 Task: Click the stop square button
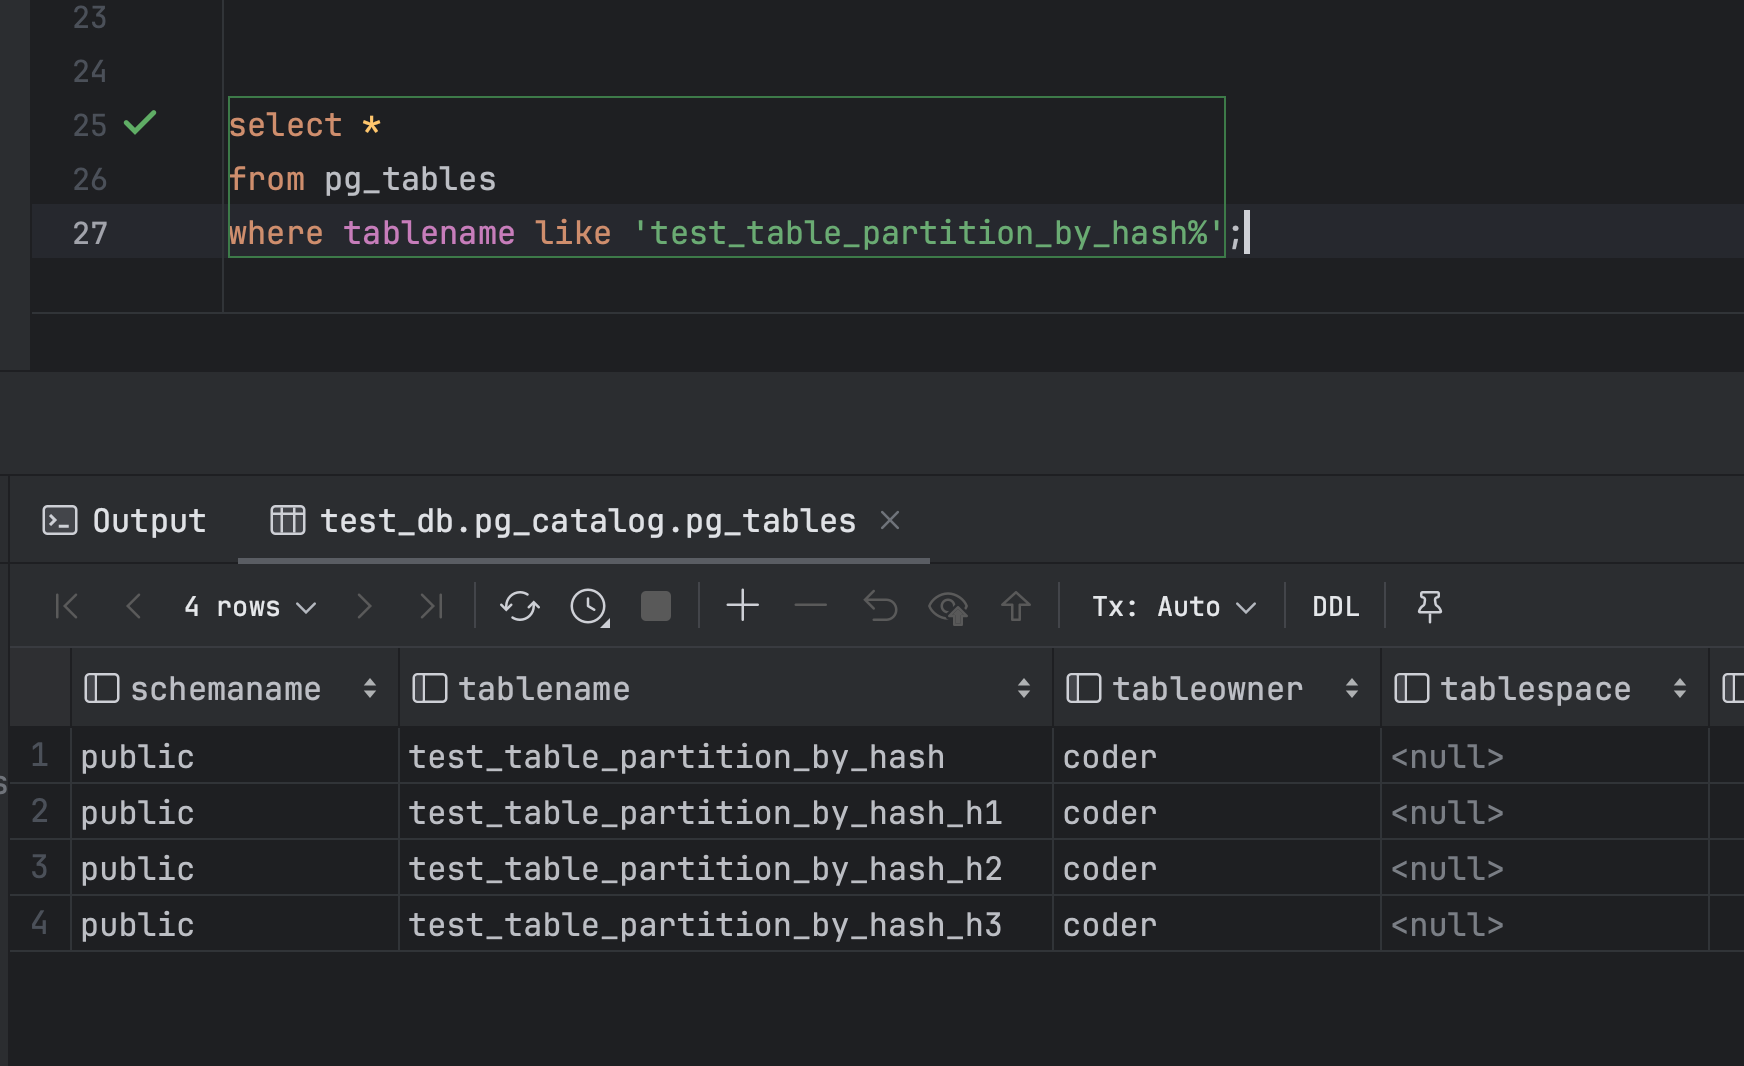(x=656, y=606)
